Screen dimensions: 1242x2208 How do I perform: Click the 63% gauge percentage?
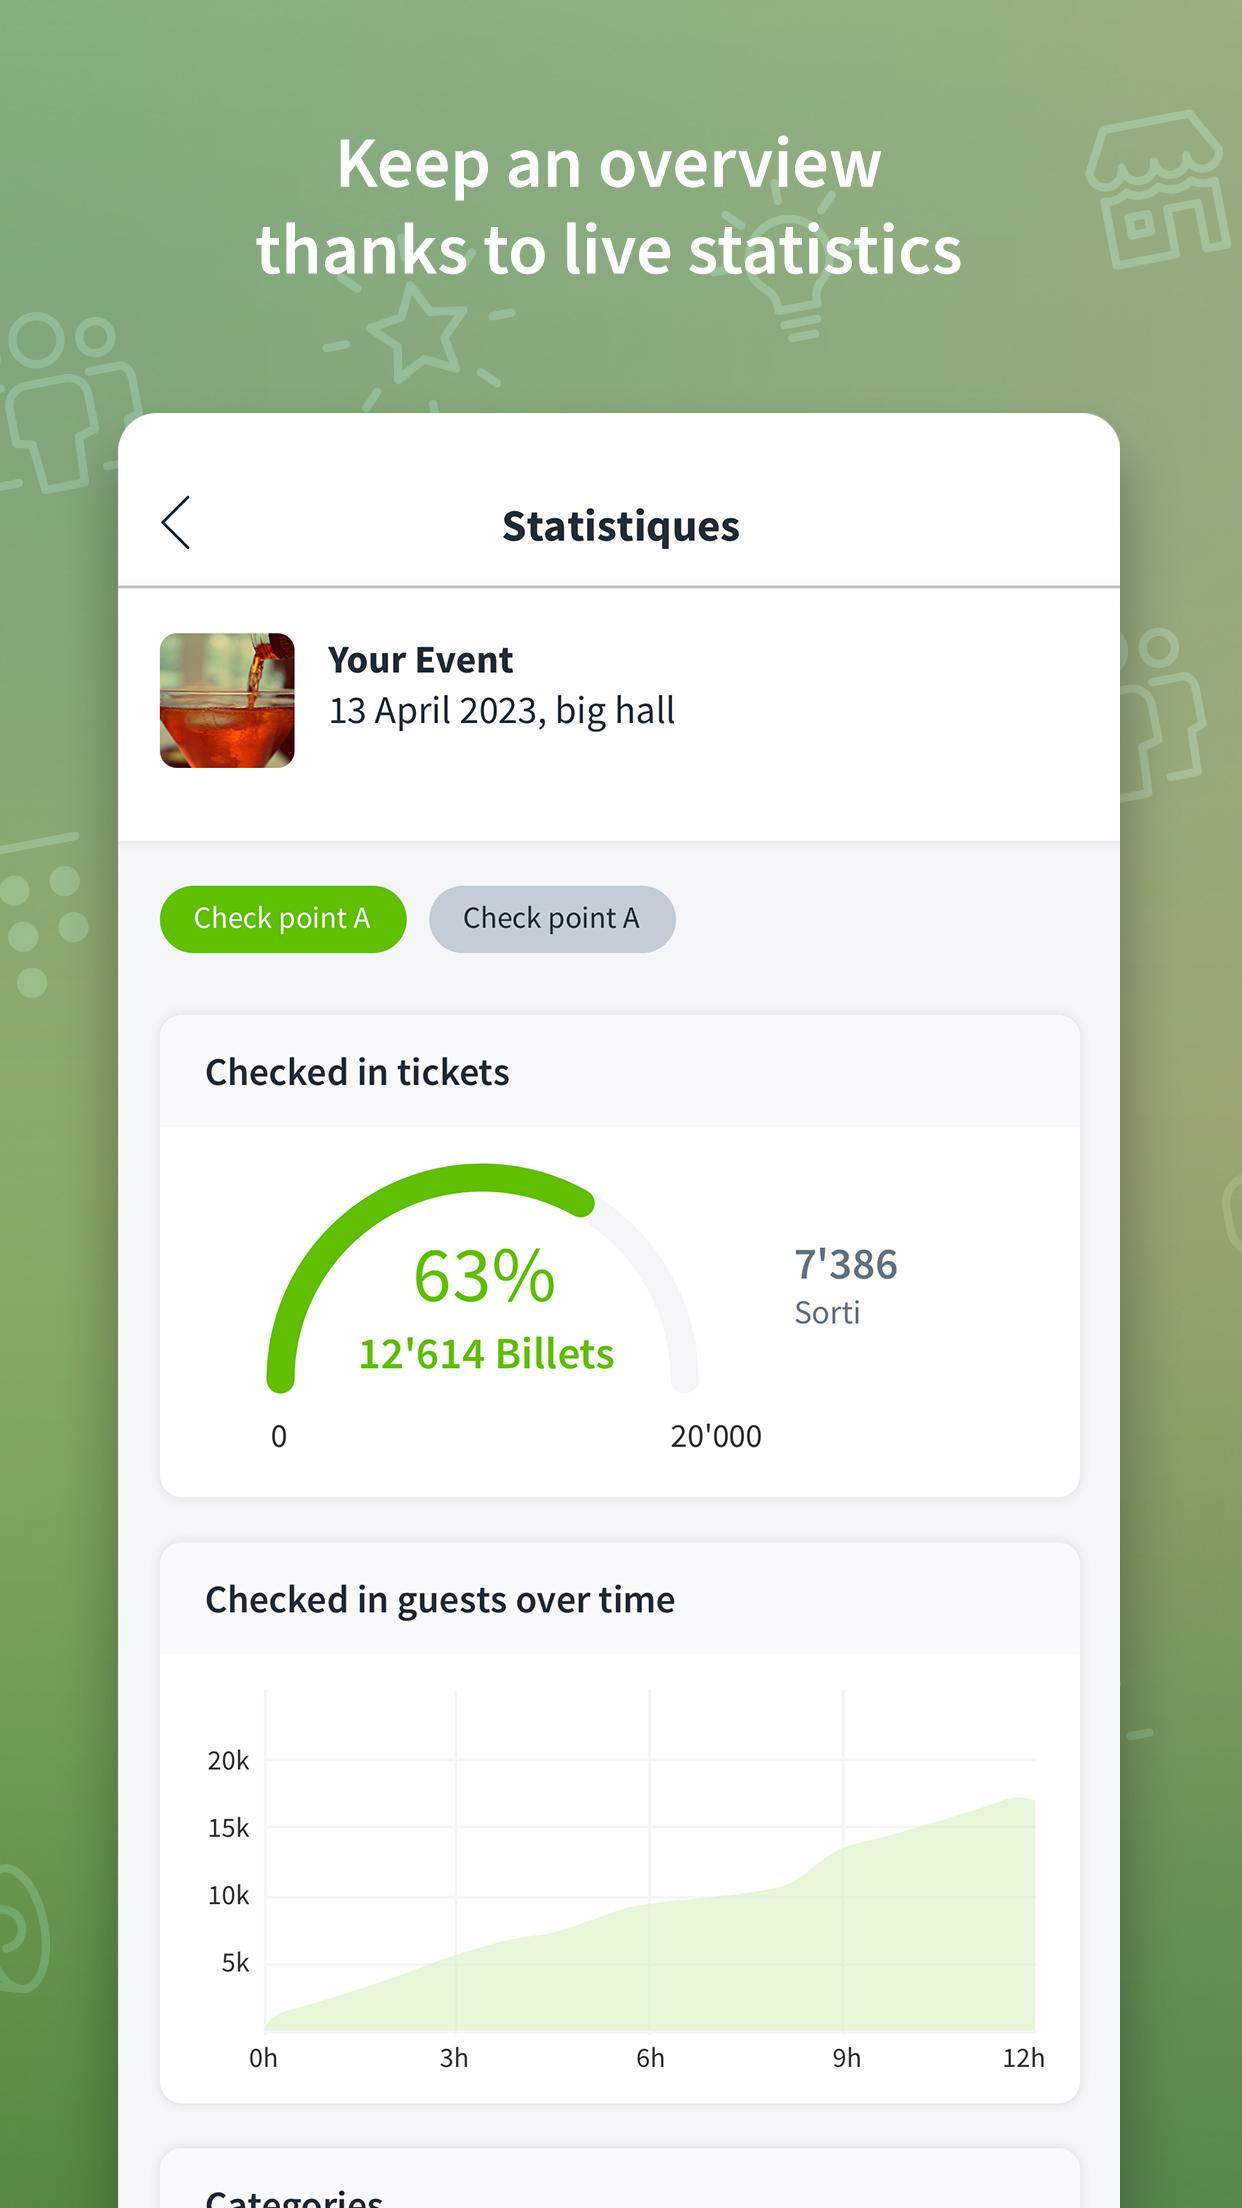click(x=484, y=1277)
